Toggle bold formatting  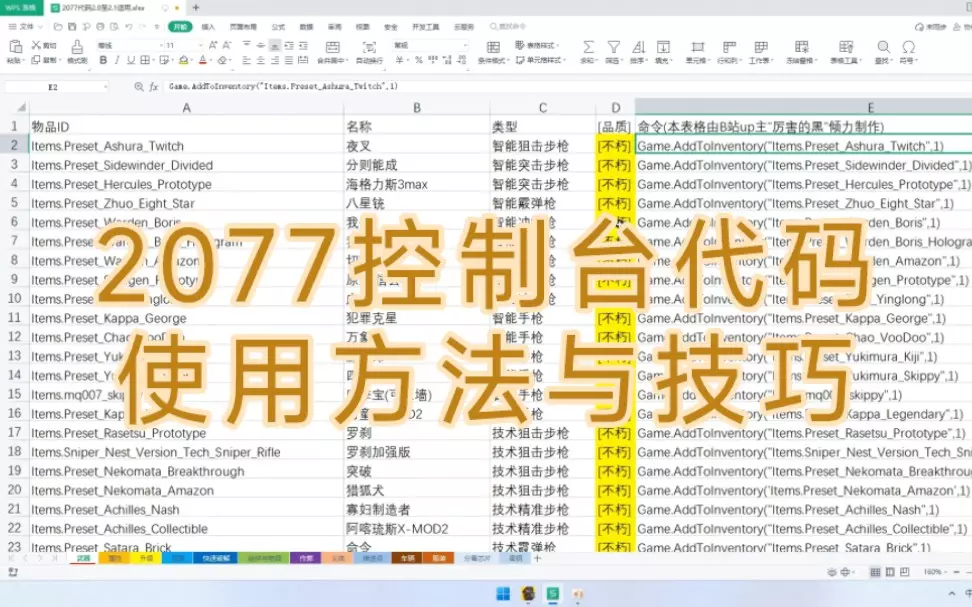103,60
